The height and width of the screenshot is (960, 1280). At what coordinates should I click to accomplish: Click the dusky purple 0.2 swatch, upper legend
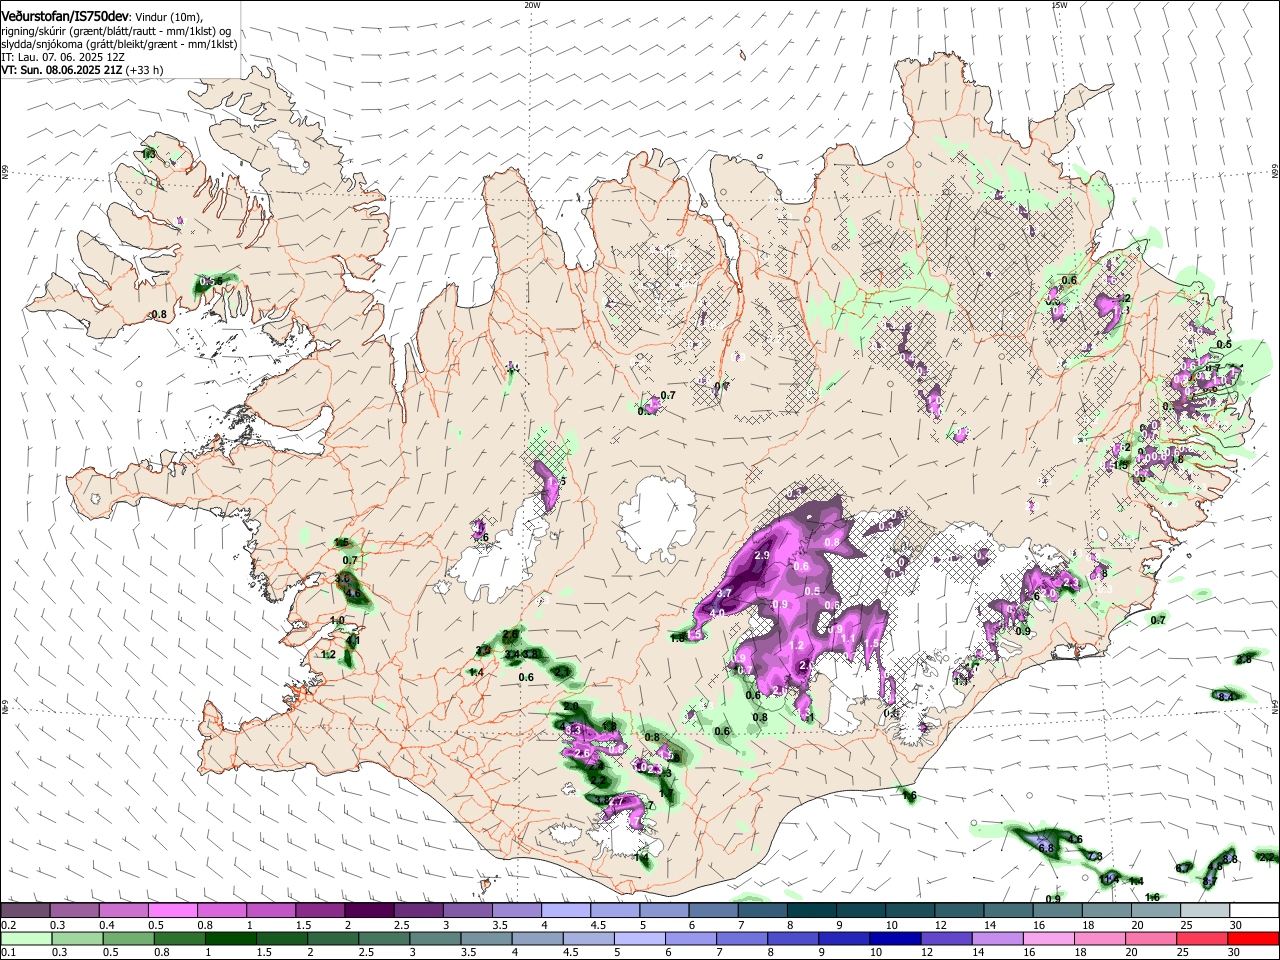(25, 911)
